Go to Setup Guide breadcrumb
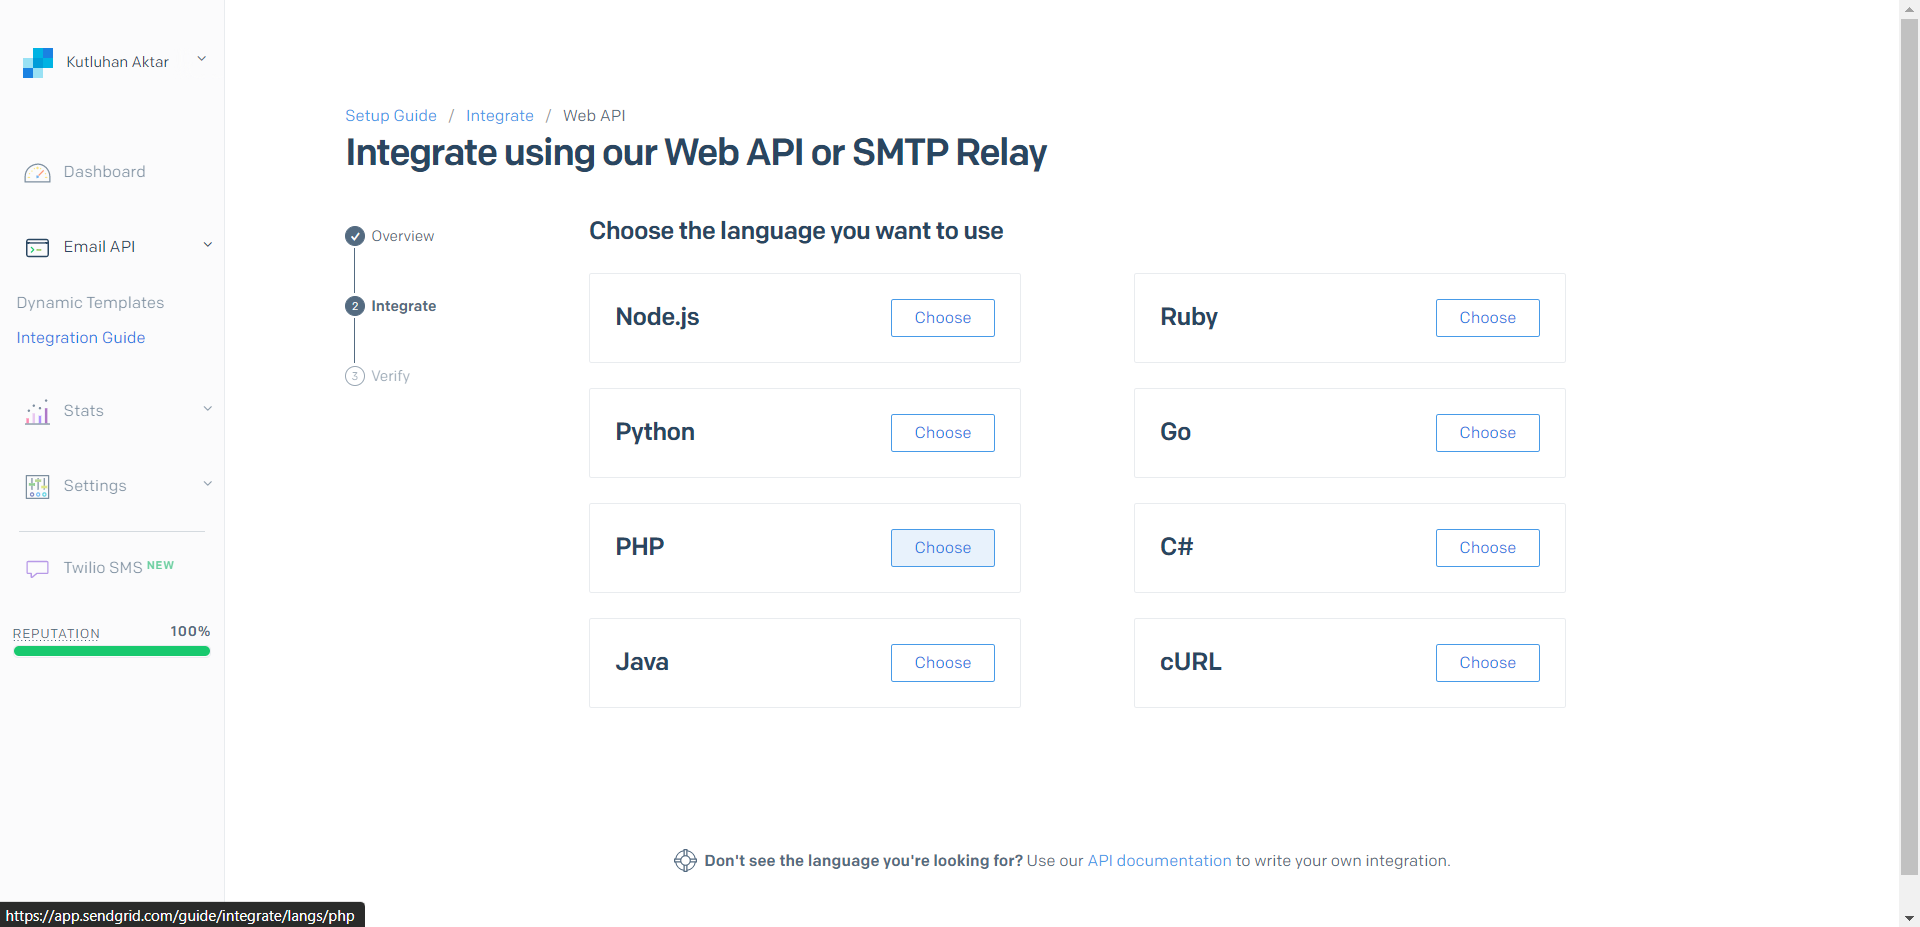1920x927 pixels. [391, 116]
